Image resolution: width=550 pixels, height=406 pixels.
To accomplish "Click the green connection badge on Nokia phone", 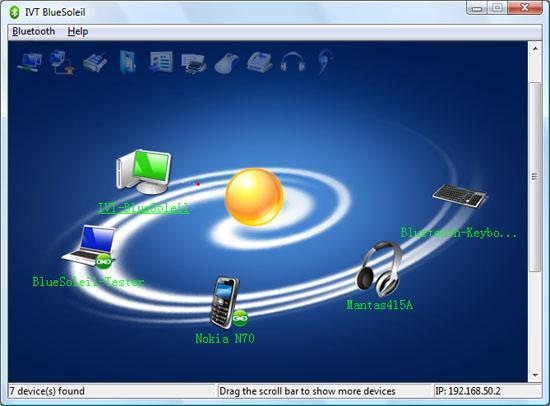I will [x=240, y=318].
